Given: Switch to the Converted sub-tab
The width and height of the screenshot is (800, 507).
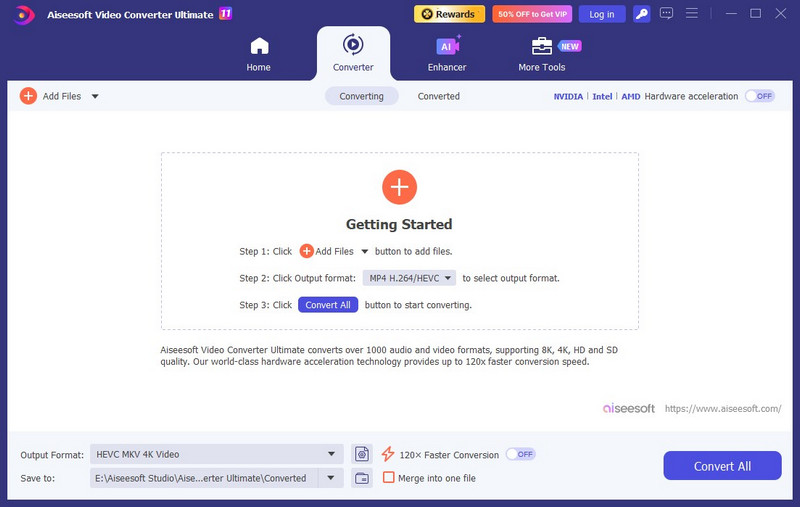Looking at the screenshot, I should coord(439,96).
